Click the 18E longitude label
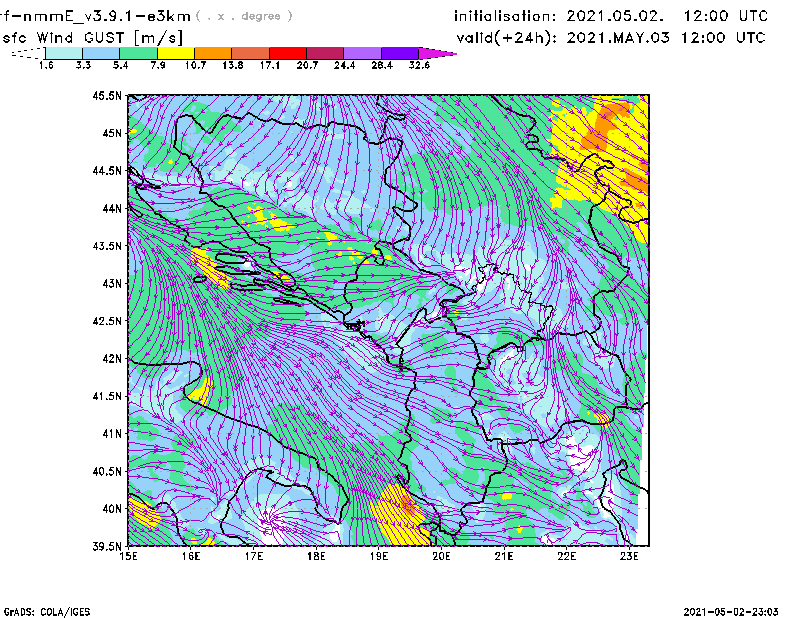 point(316,556)
